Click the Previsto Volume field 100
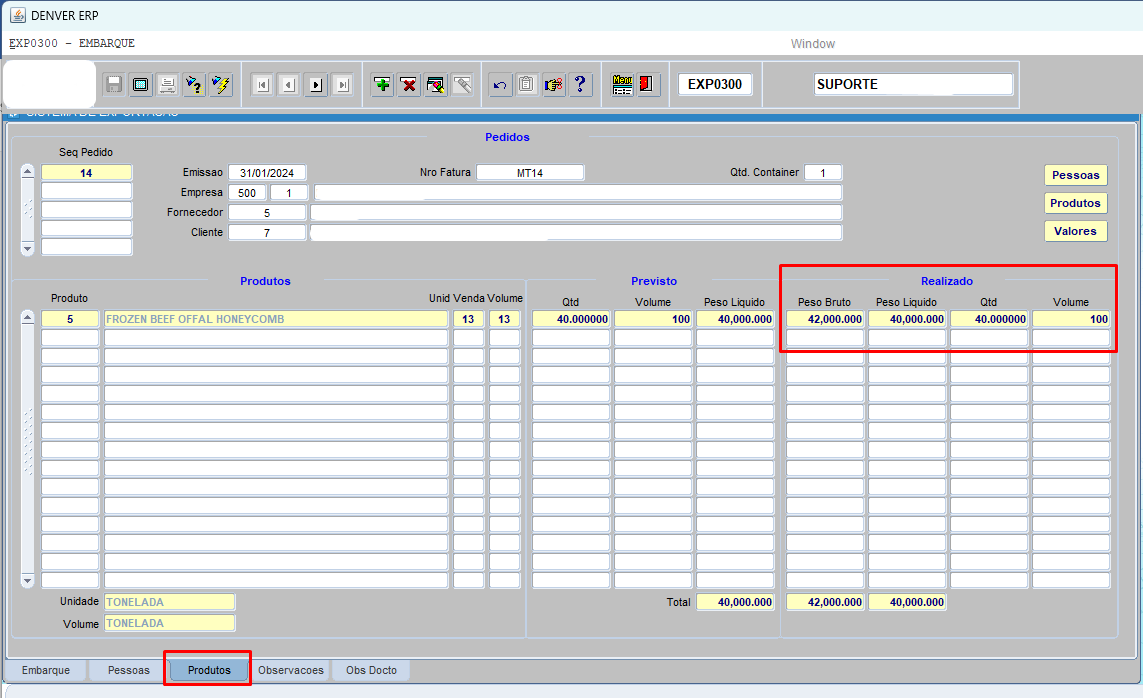This screenshot has width=1143, height=698. click(x=653, y=319)
